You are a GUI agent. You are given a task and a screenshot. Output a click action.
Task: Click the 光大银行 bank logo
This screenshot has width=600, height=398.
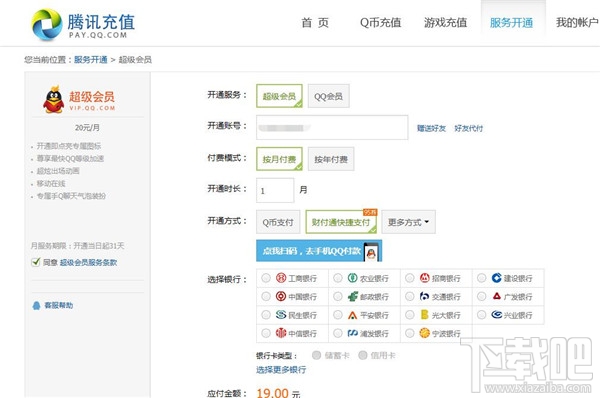[424, 315]
